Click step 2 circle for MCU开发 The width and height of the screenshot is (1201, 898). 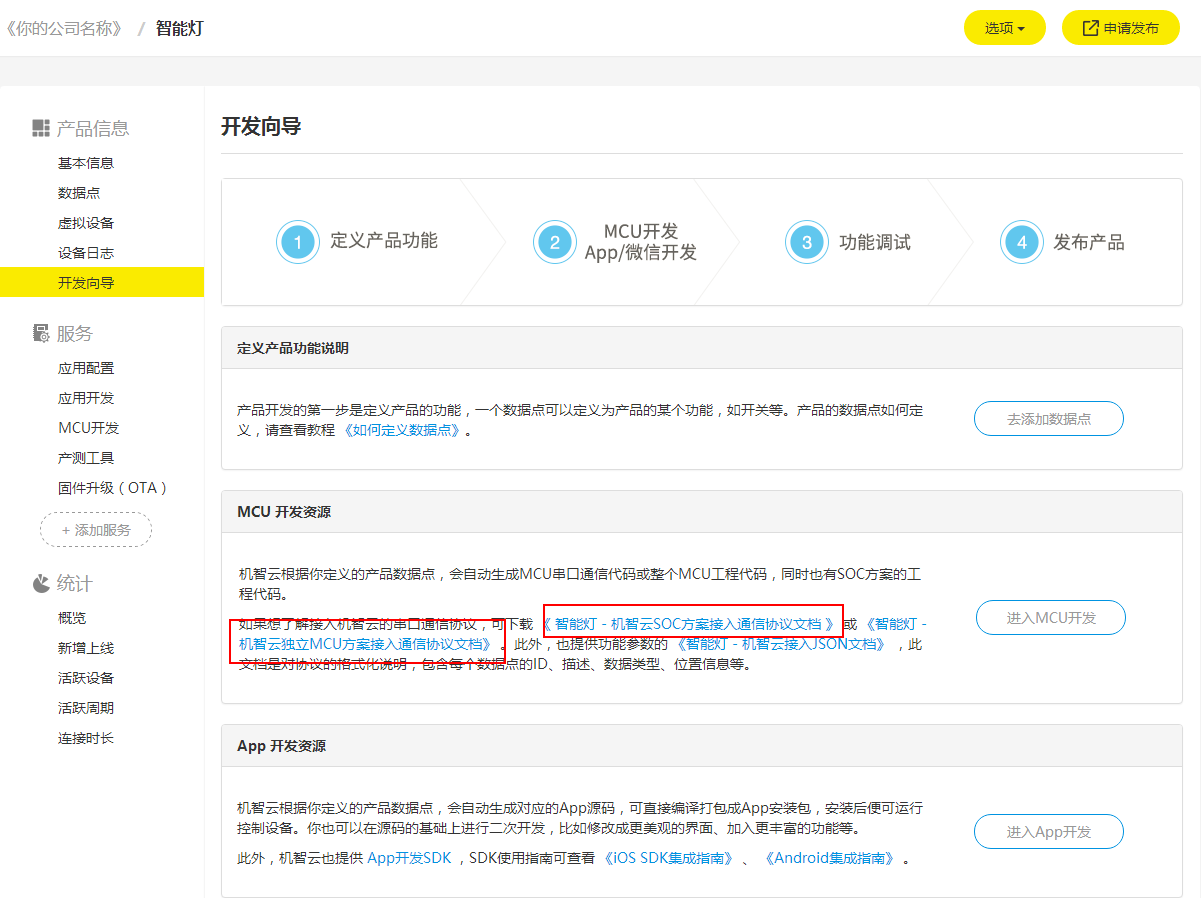pyautogui.click(x=554, y=242)
